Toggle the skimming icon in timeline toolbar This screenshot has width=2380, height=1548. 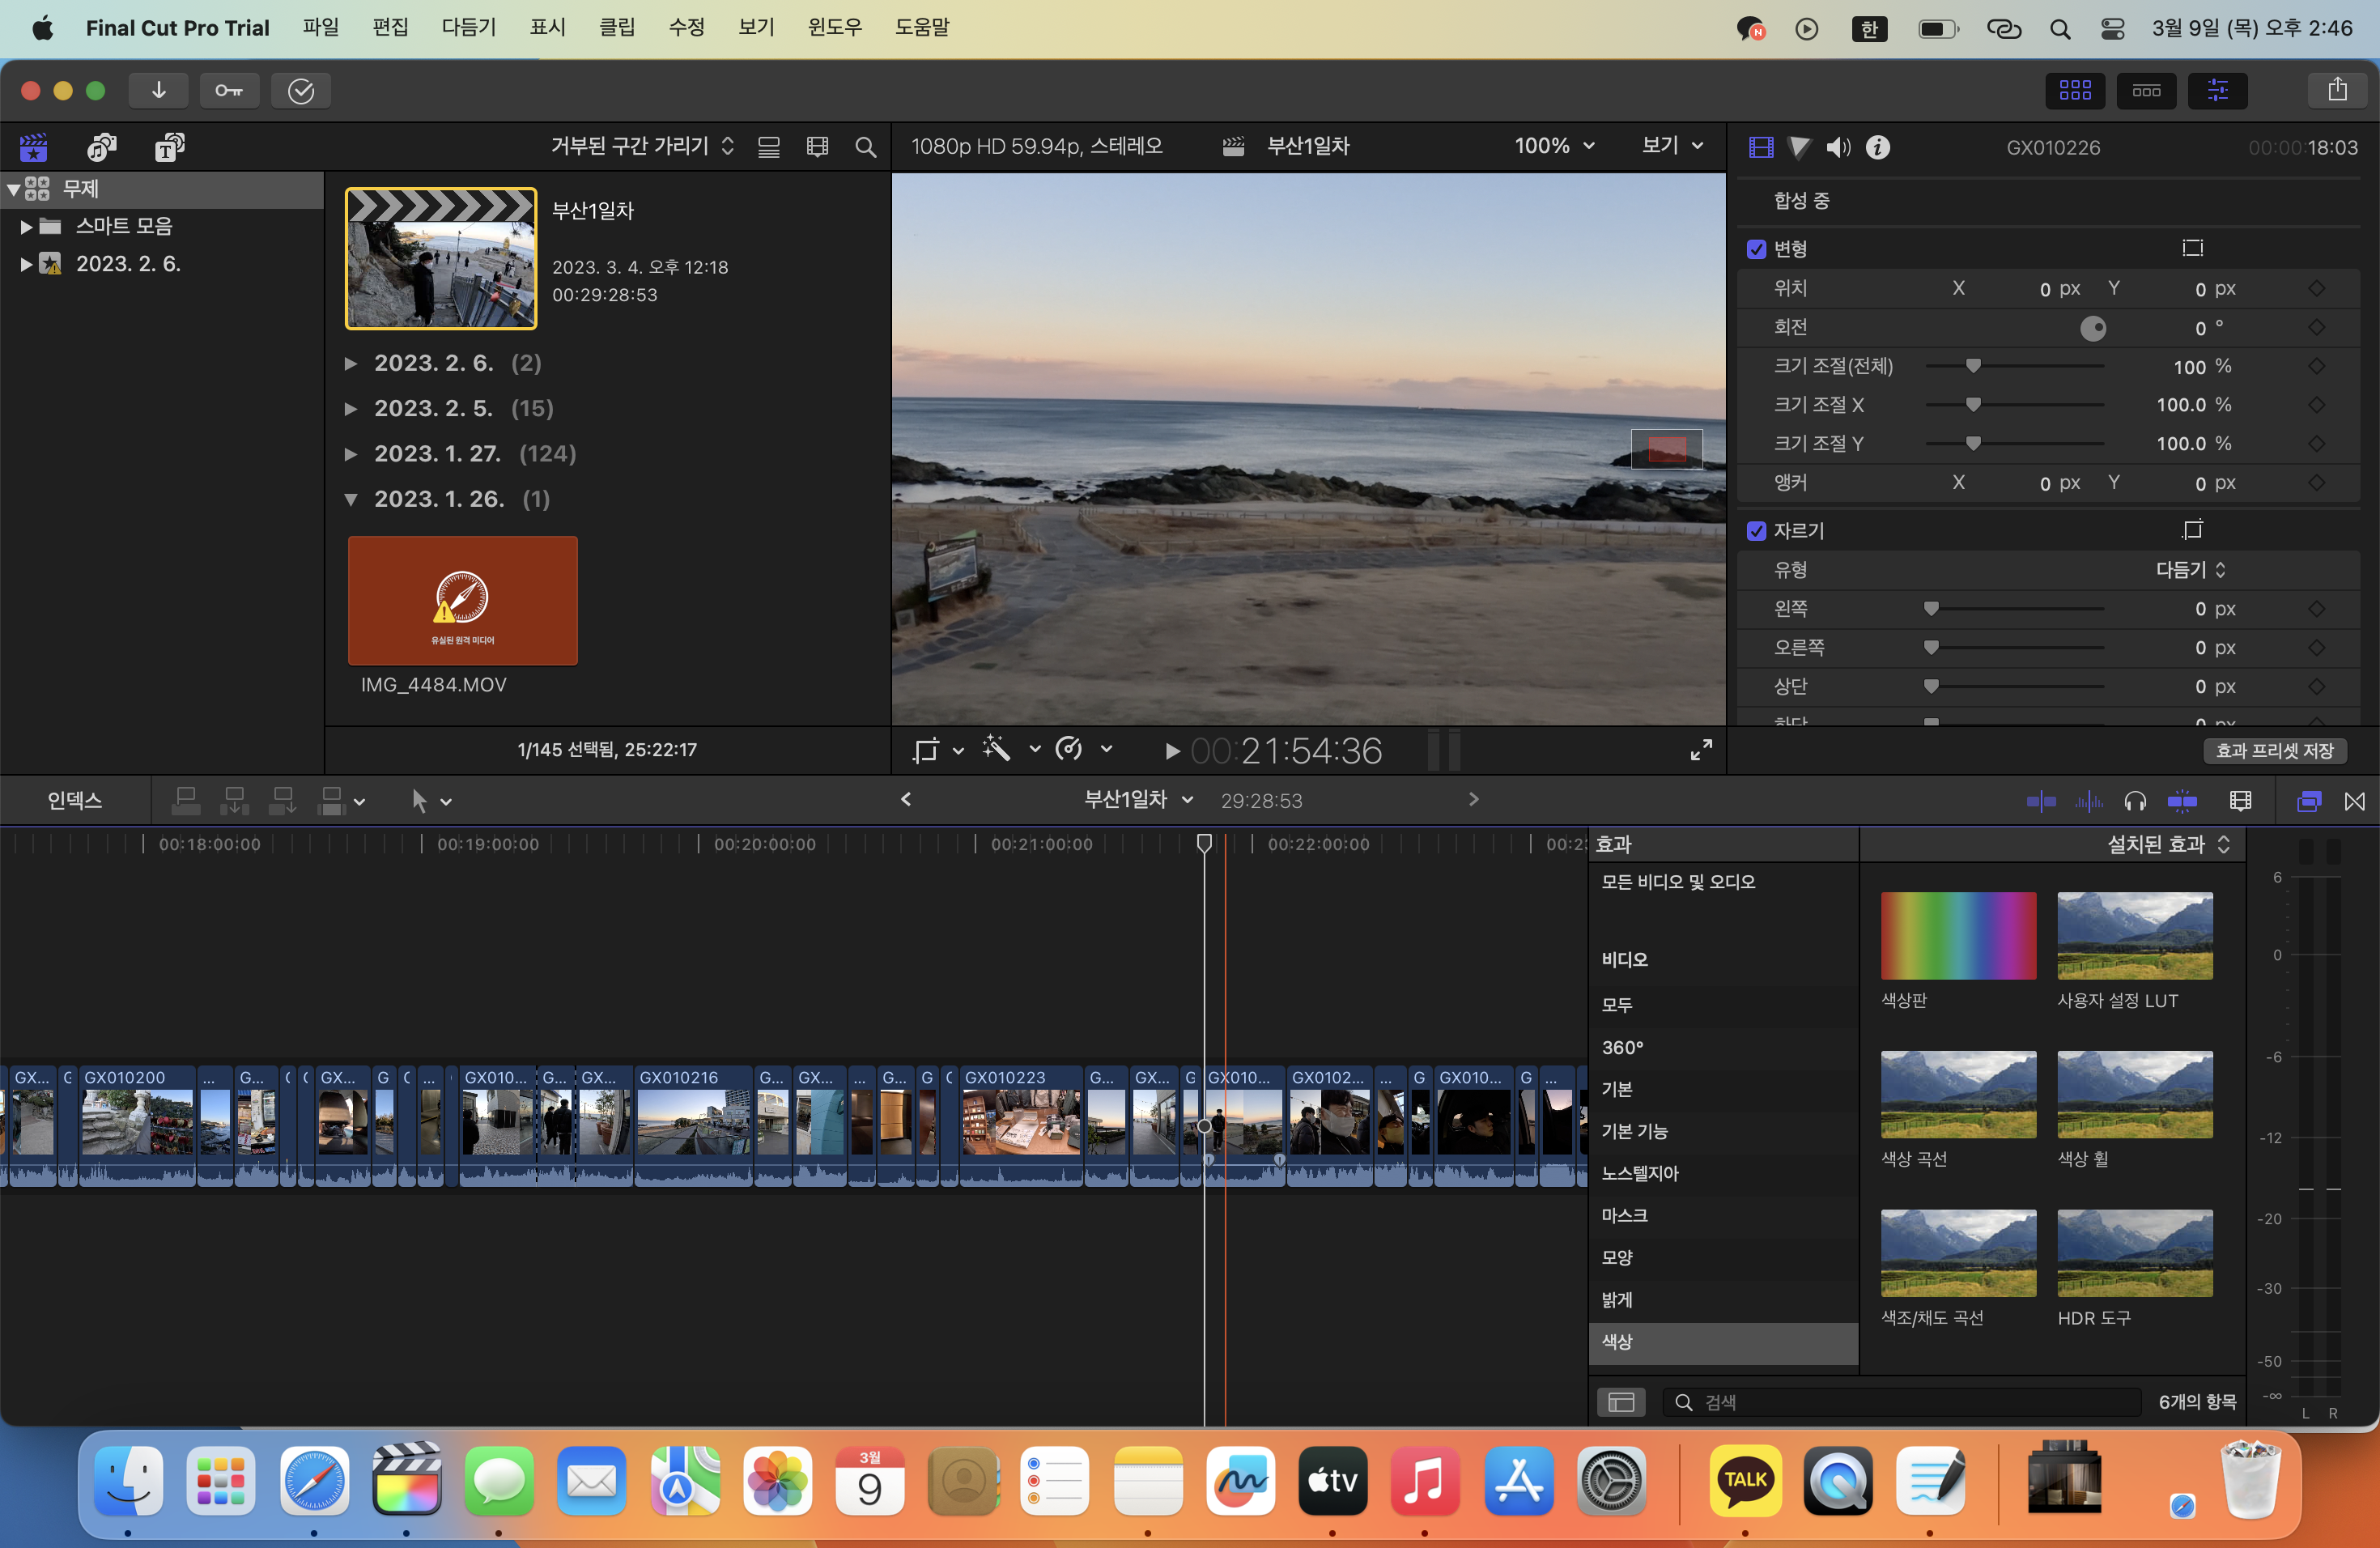click(2041, 801)
